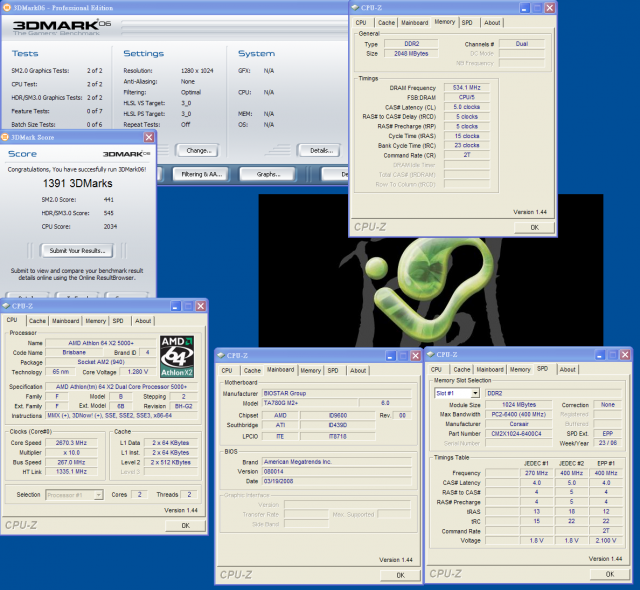
Task: Minimize the CPU-Z CPU tab window
Action: 176,306
